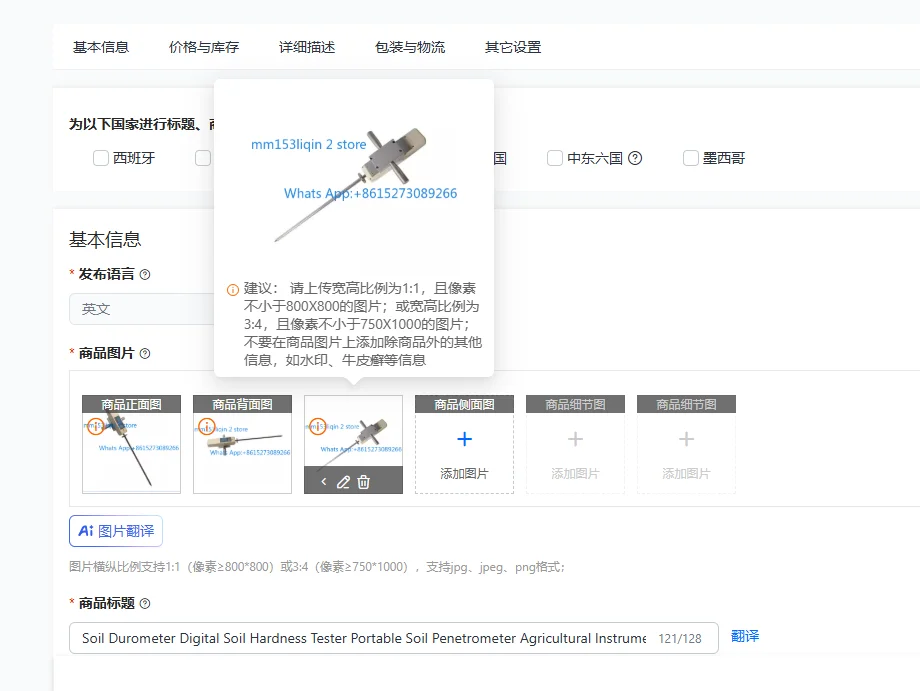The height and width of the screenshot is (691, 920).
Task: Click the 商品标题 text input field
Action: pyautogui.click(x=394, y=638)
